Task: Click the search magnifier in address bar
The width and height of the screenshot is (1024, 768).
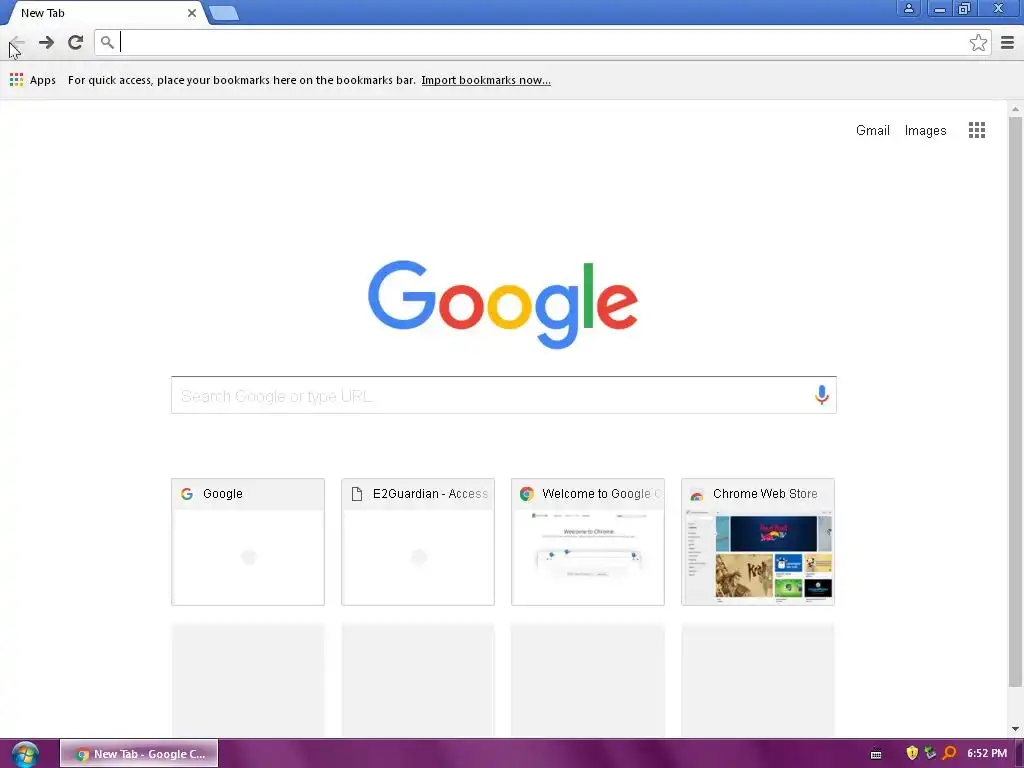Action: click(107, 42)
